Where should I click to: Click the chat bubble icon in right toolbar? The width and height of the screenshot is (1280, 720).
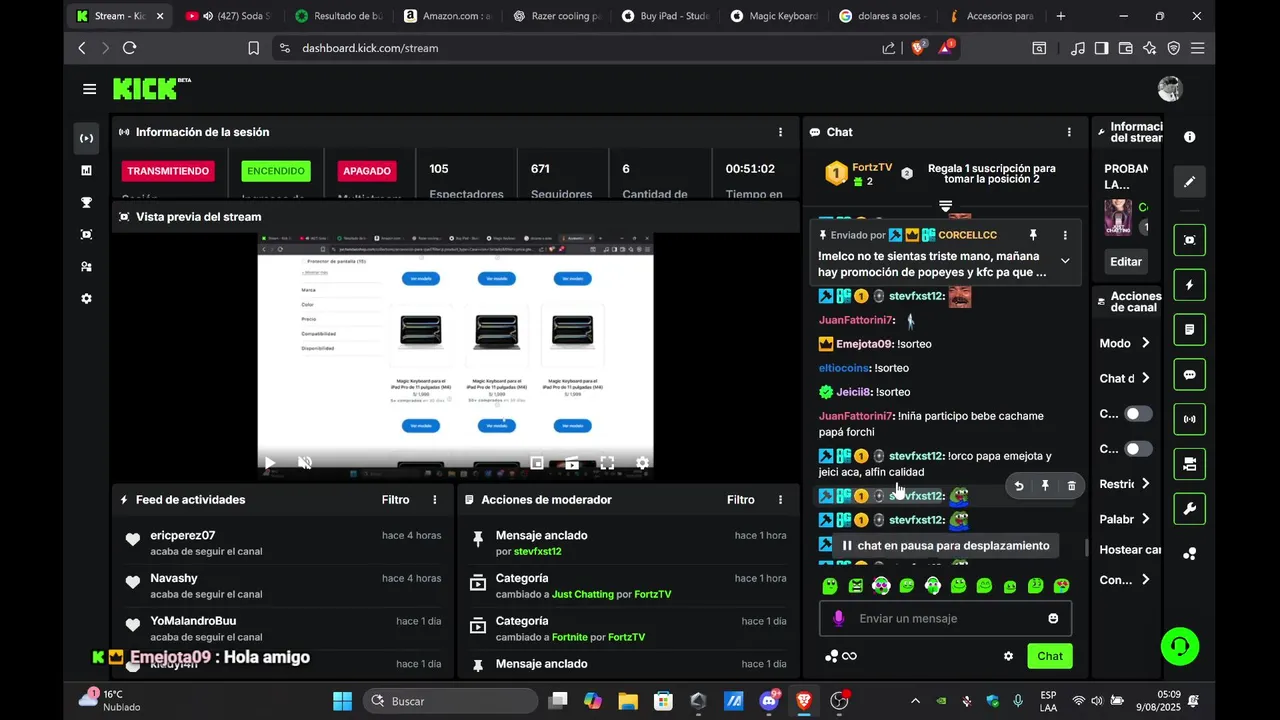pos(1190,375)
